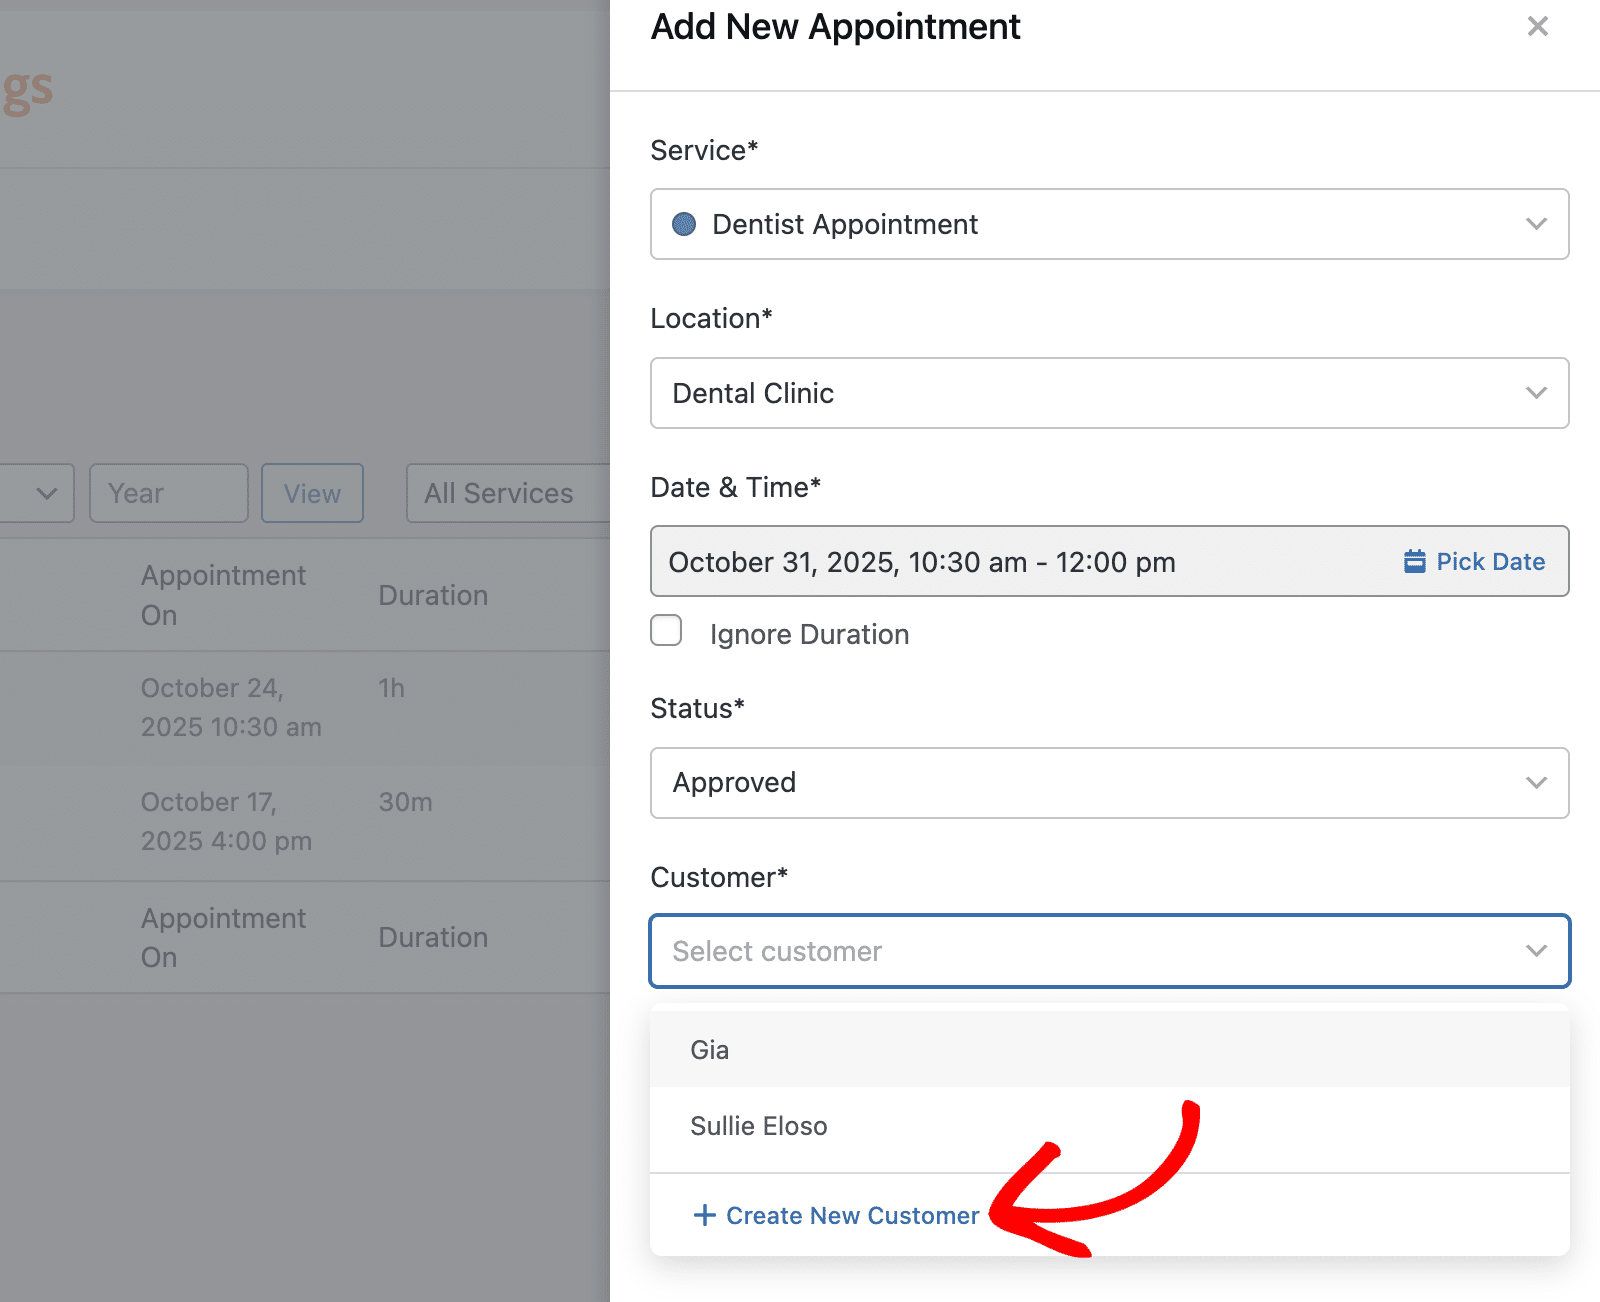Enable the Ignore Duration checkbox
This screenshot has height=1302, width=1600.
[666, 631]
